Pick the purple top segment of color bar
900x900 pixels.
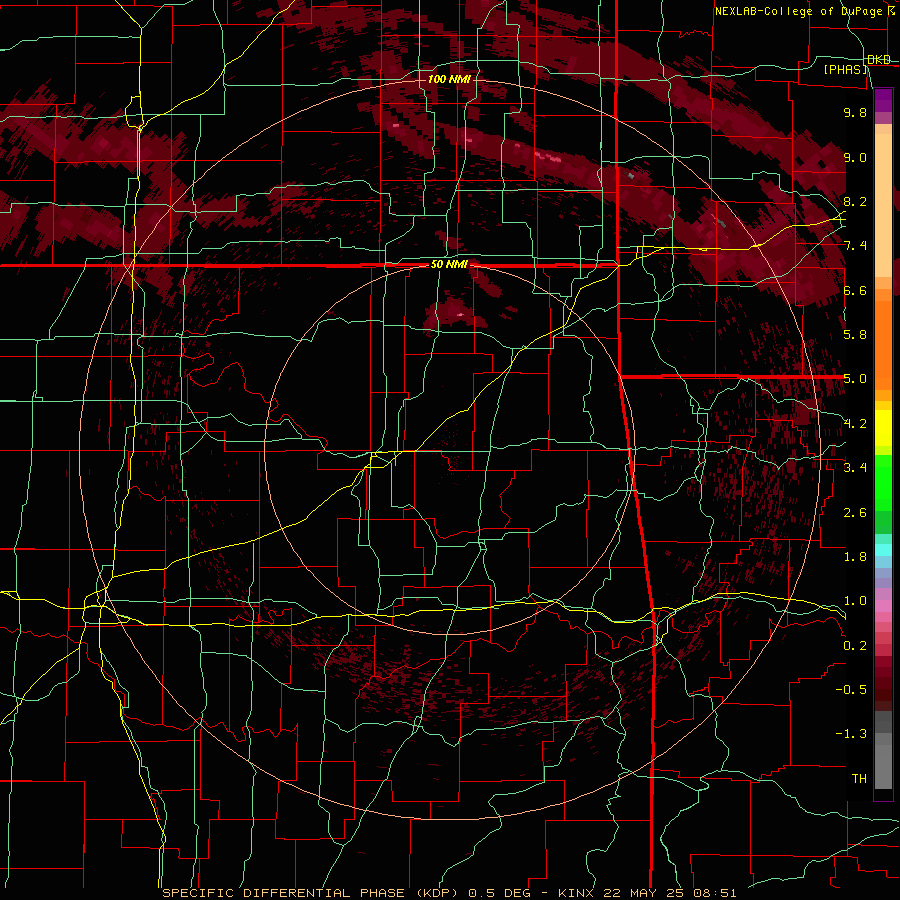[x=883, y=100]
